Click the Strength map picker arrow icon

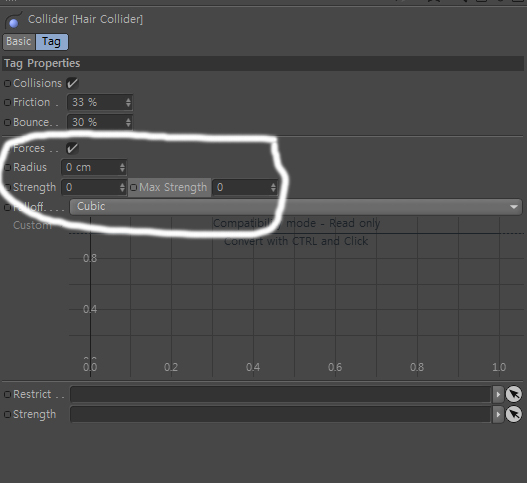514,414
